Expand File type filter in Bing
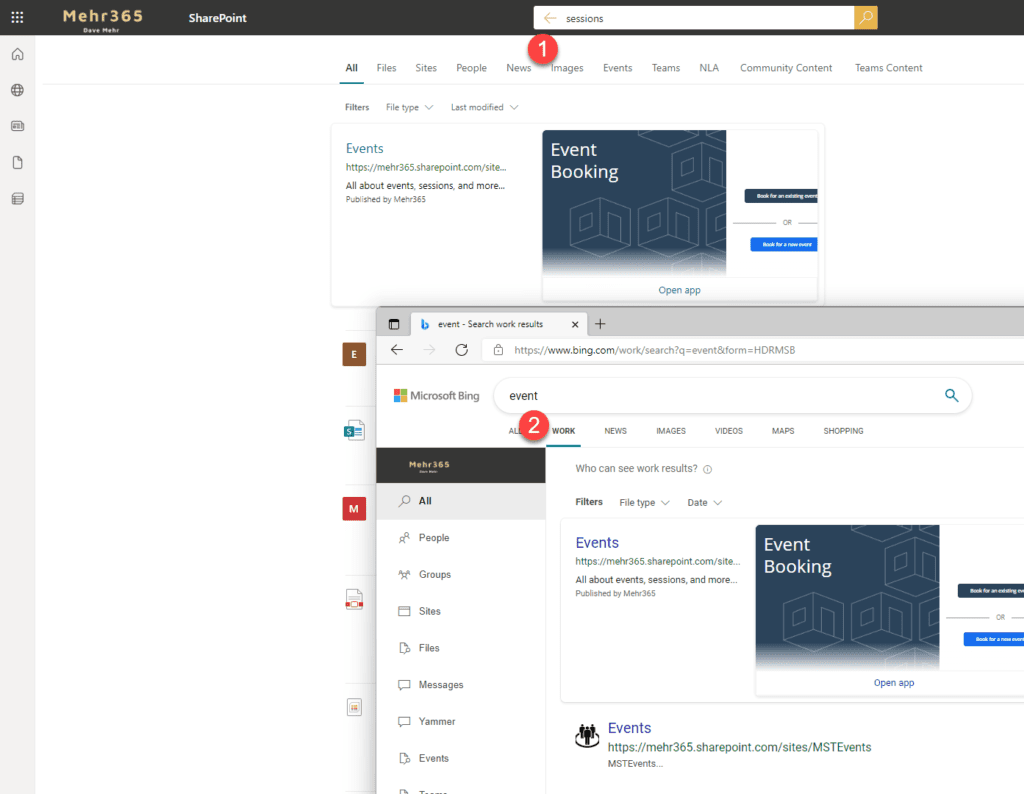 [645, 502]
